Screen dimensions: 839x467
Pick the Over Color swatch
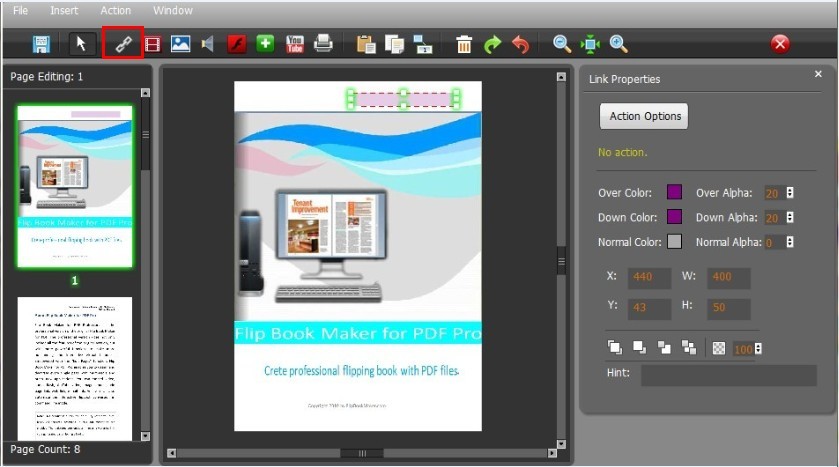[x=674, y=192]
